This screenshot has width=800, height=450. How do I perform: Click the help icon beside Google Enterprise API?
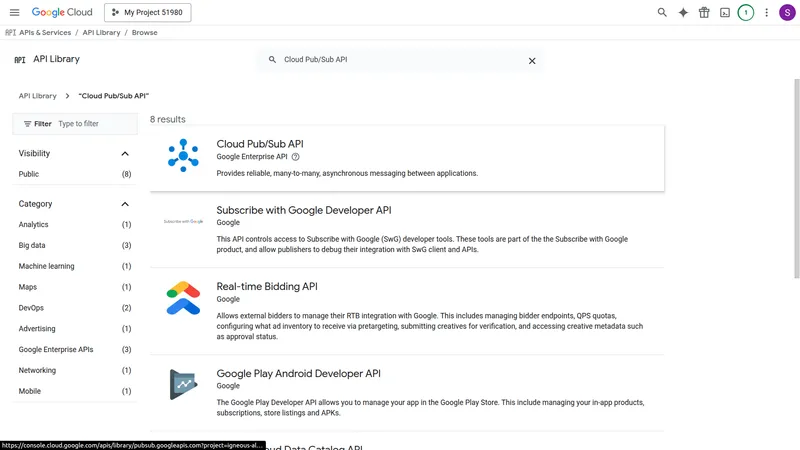pyautogui.click(x=295, y=157)
